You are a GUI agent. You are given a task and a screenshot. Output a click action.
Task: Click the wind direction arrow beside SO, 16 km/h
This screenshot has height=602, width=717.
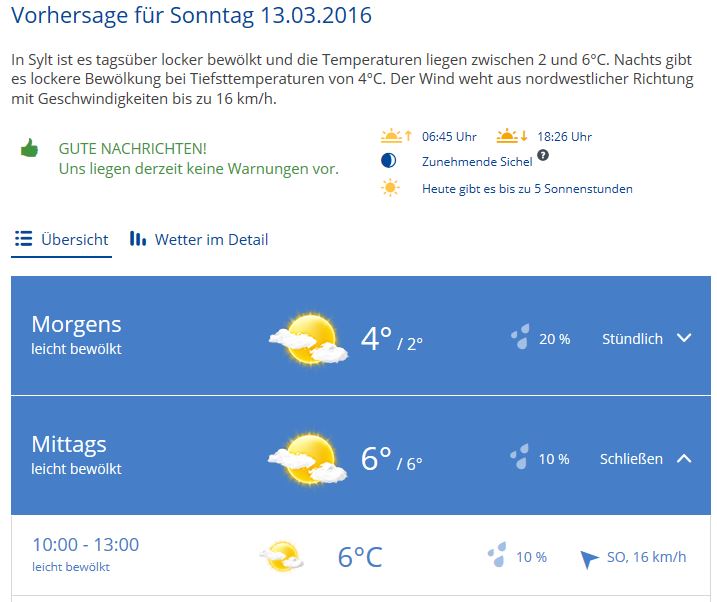(589, 558)
